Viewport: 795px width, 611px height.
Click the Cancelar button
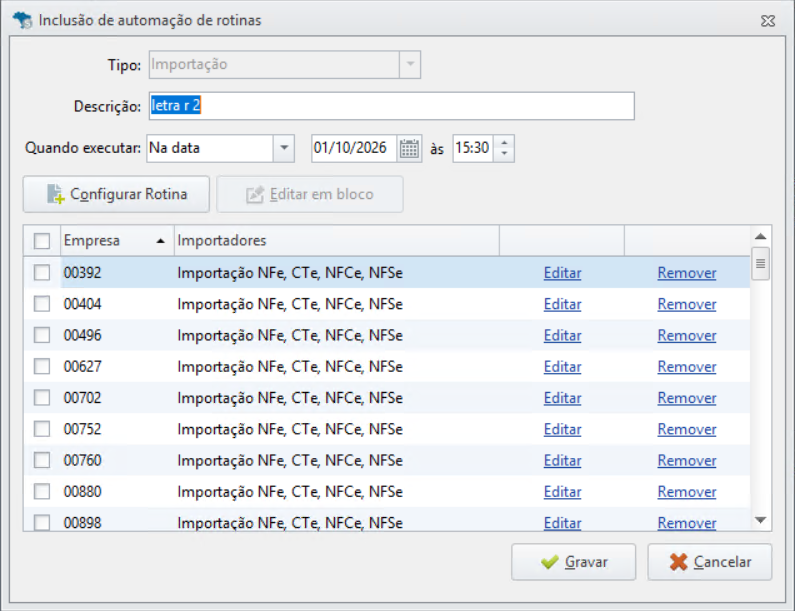click(710, 562)
